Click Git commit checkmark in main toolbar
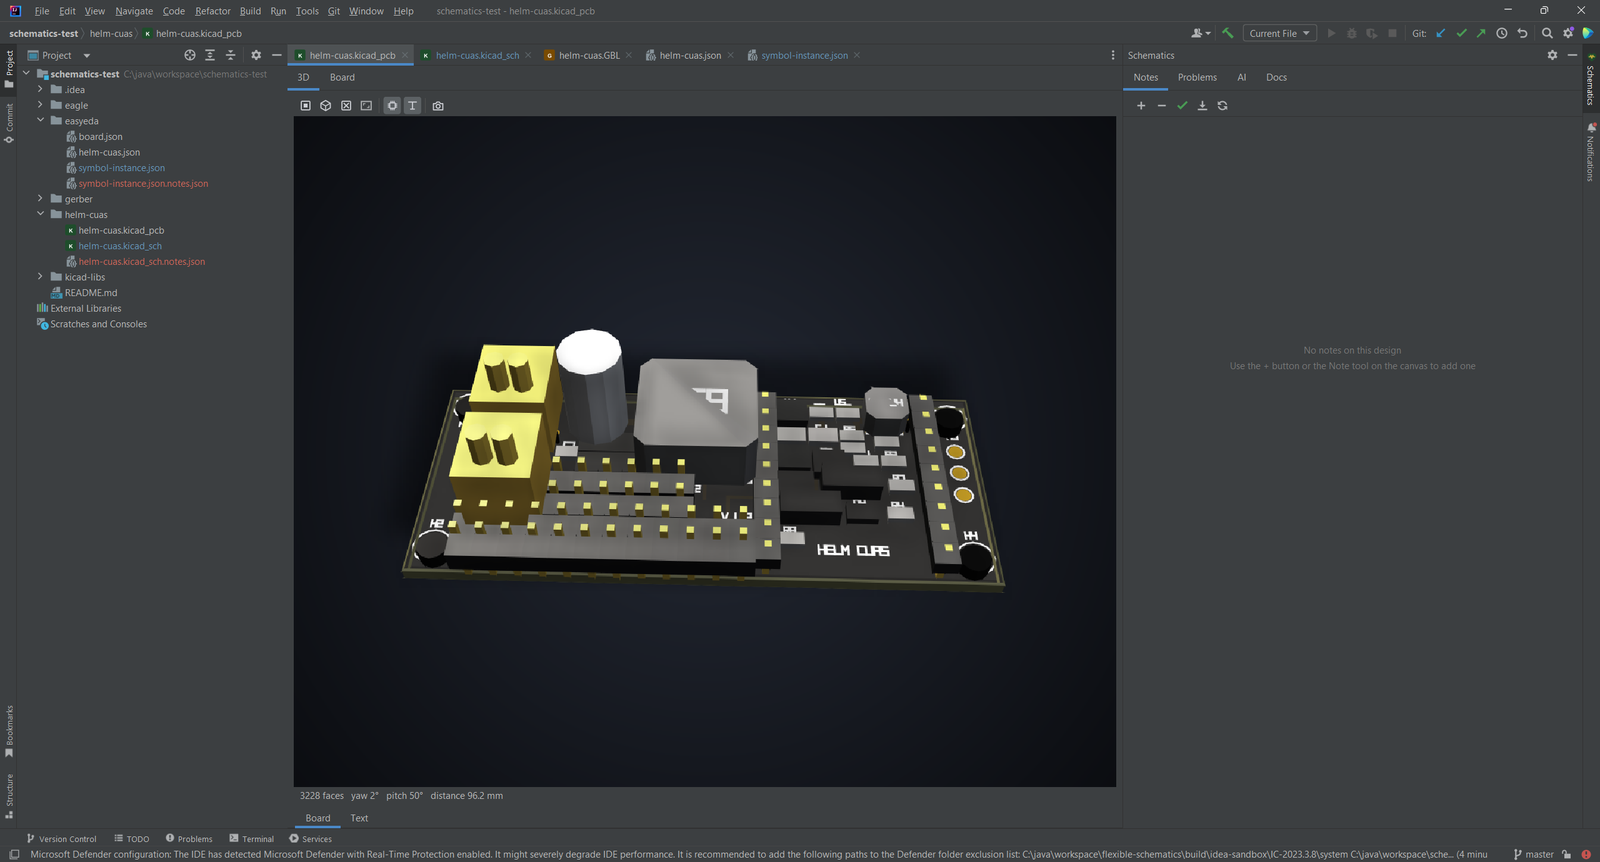 [x=1461, y=33]
